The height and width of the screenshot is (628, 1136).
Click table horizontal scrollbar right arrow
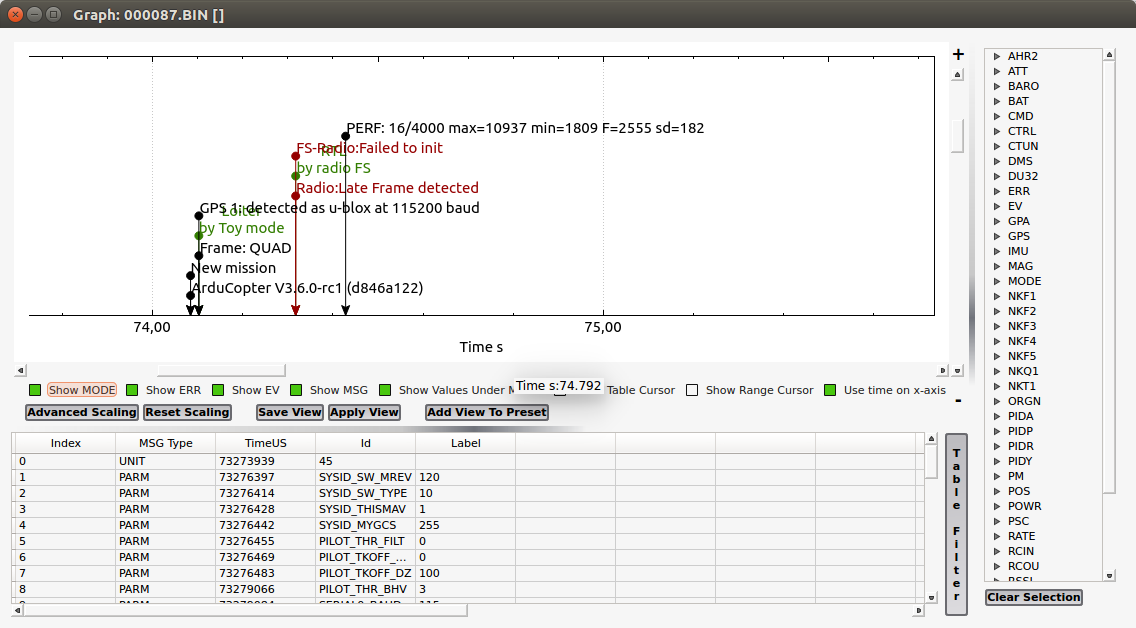pos(919,611)
